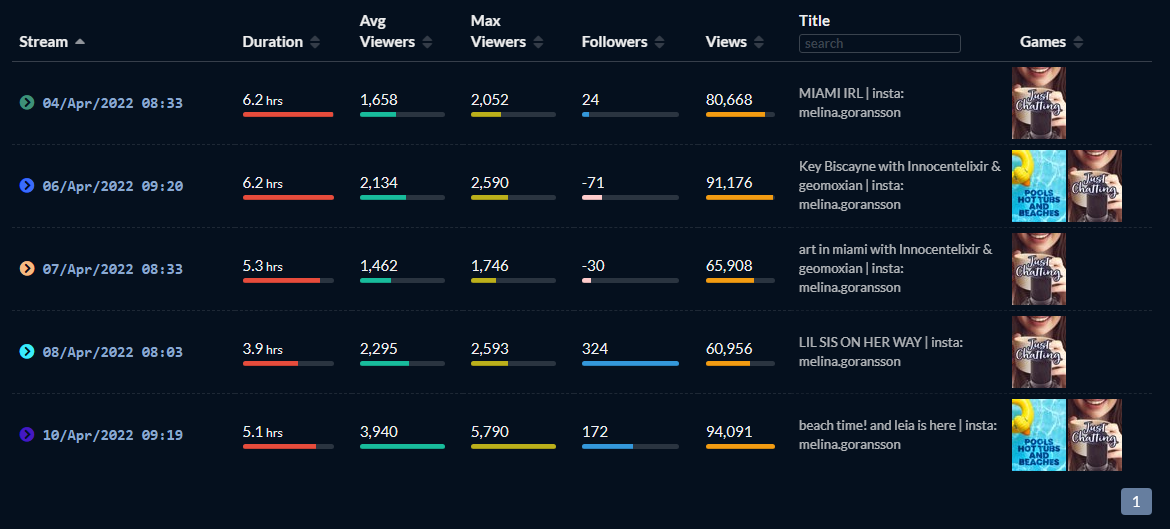The width and height of the screenshot is (1170, 529).
Task: Click Just Chatting thumbnail in 08/Apr row
Action: [1039, 351]
